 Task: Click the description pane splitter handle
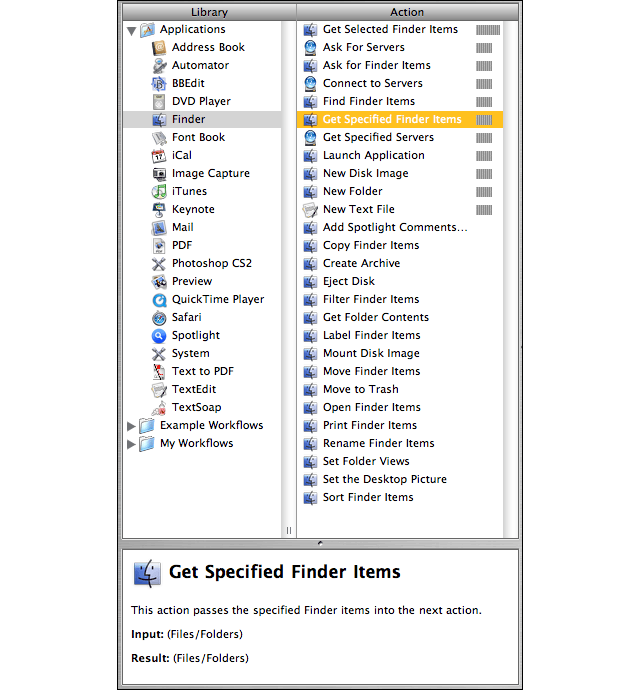pos(320,543)
